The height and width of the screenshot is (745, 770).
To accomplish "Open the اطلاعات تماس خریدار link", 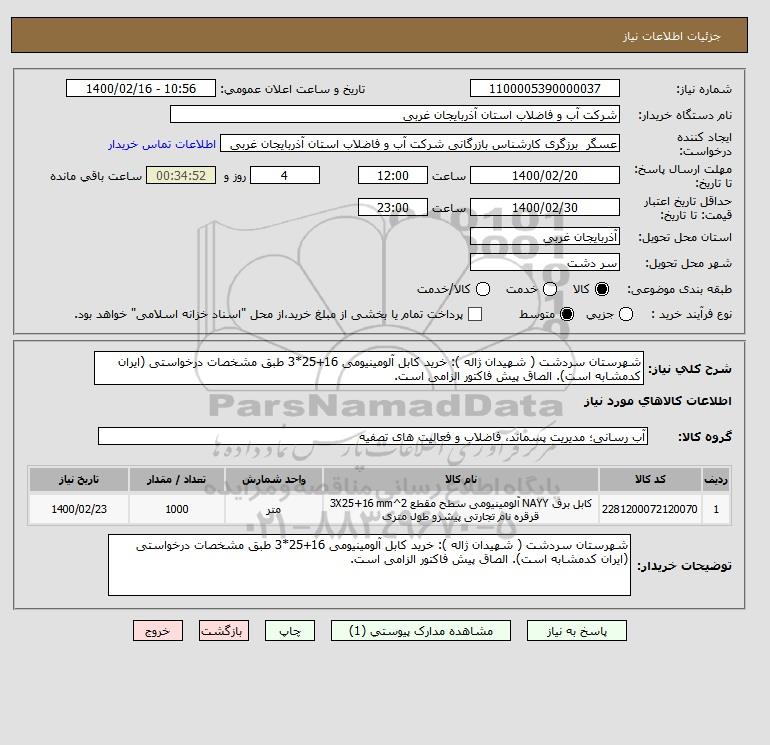I will click(x=162, y=144).
